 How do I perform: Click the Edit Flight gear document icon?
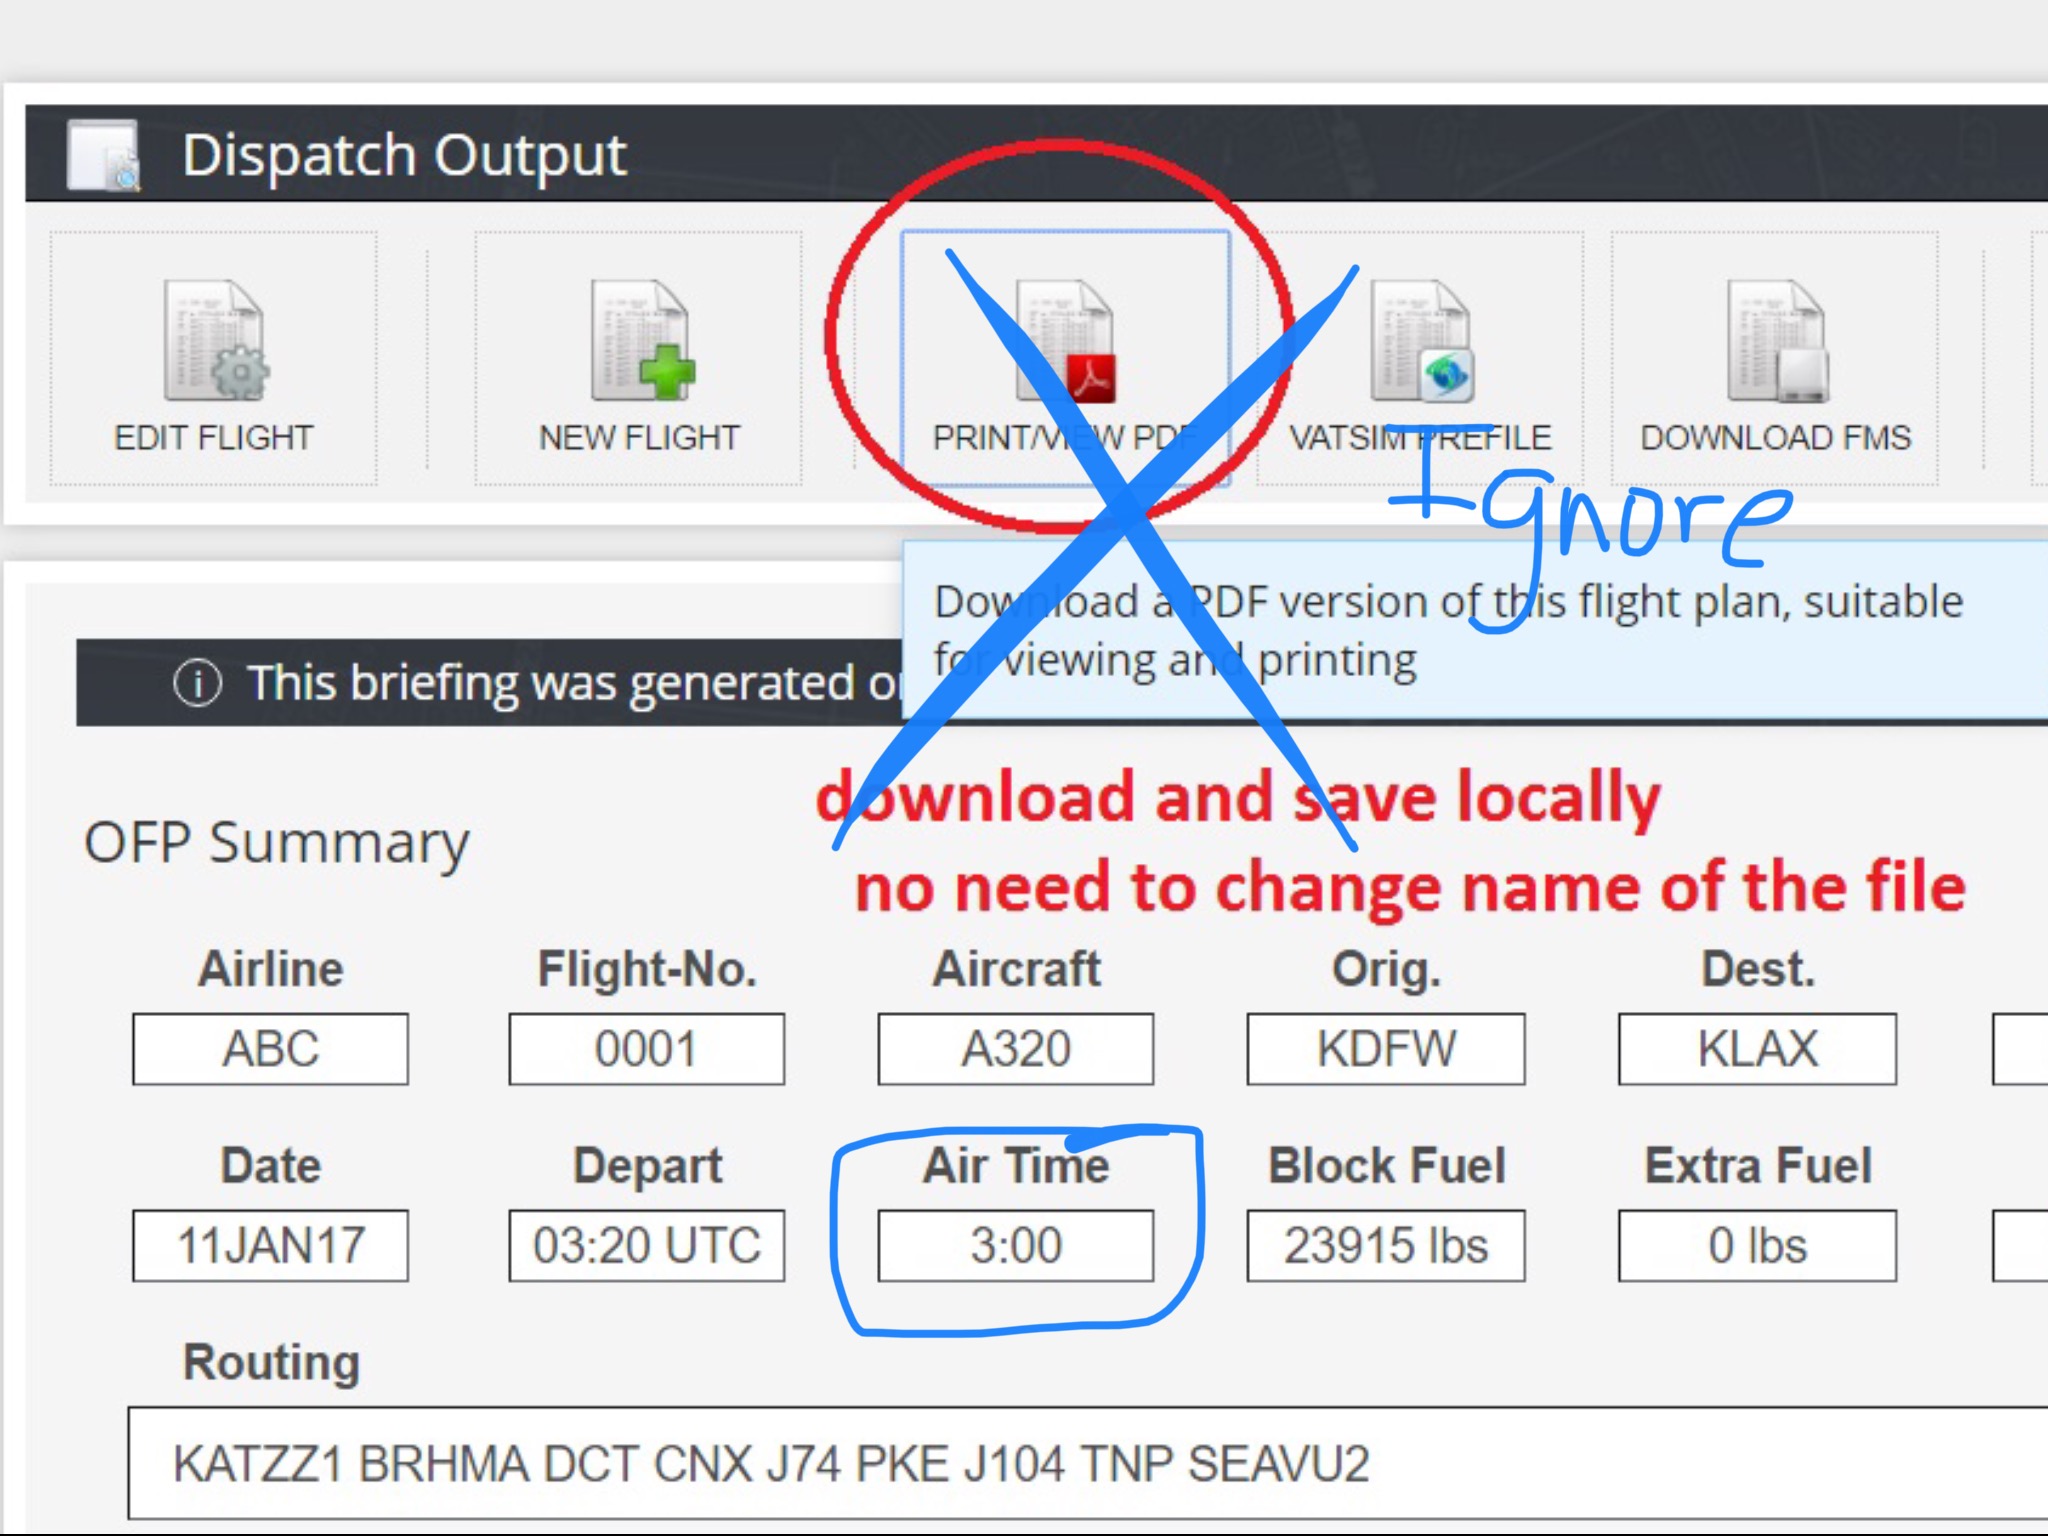click(x=214, y=342)
